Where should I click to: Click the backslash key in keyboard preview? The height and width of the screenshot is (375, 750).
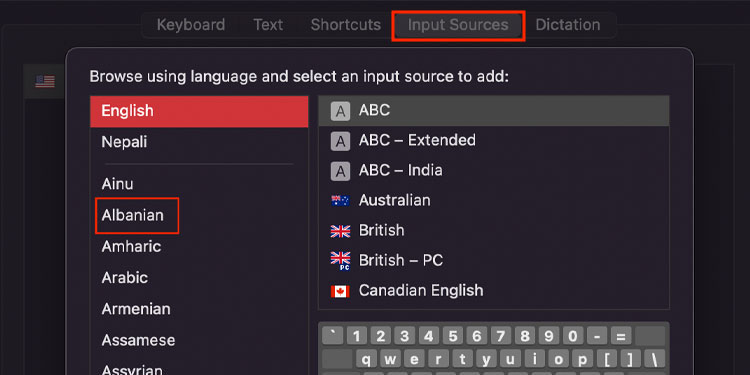(x=655, y=359)
